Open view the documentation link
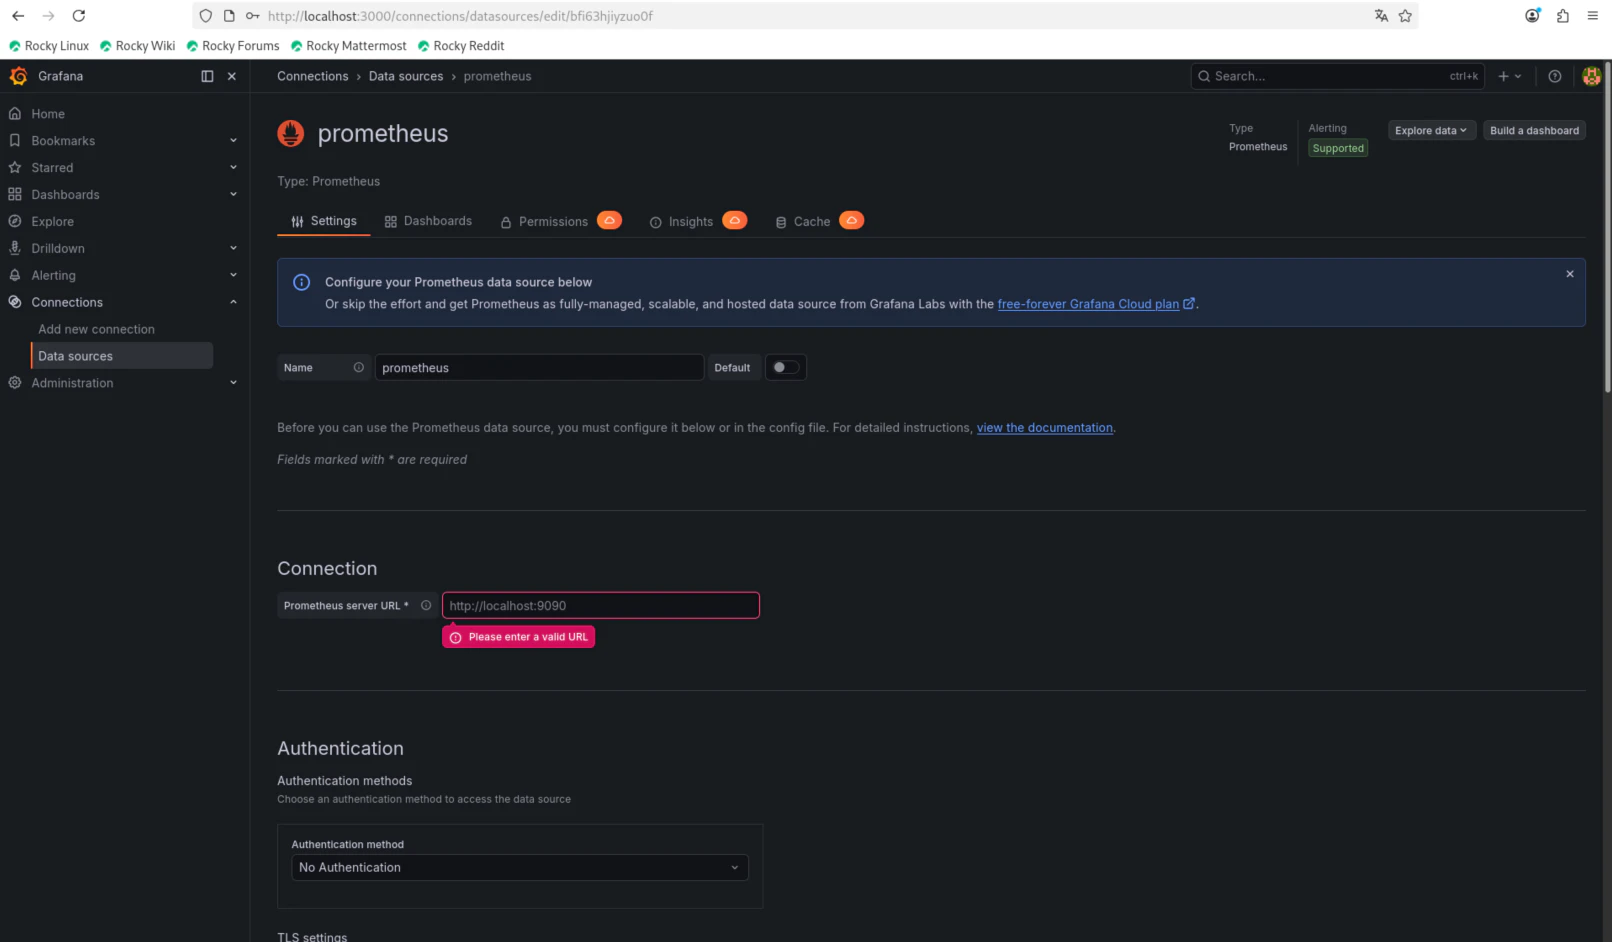This screenshot has height=942, width=1612. [1044, 428]
